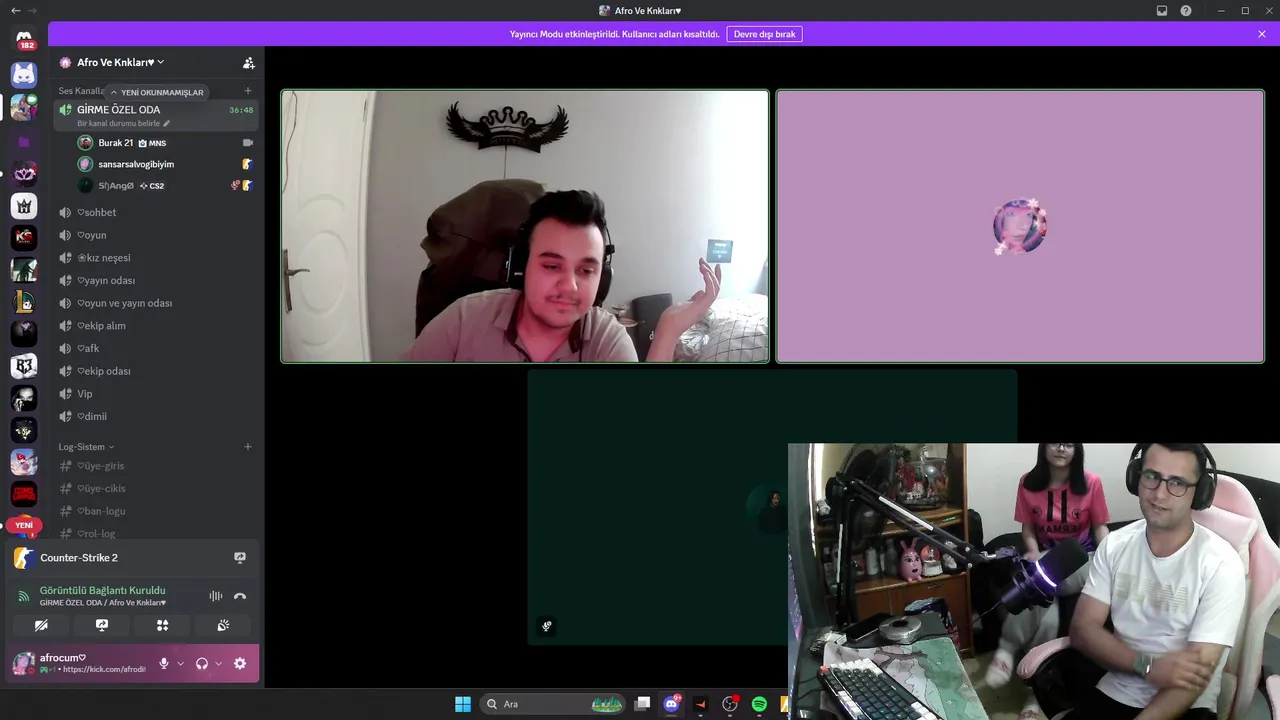
Task: Collapse the Ses Kanalları category
Action: pyautogui.click(x=82, y=91)
